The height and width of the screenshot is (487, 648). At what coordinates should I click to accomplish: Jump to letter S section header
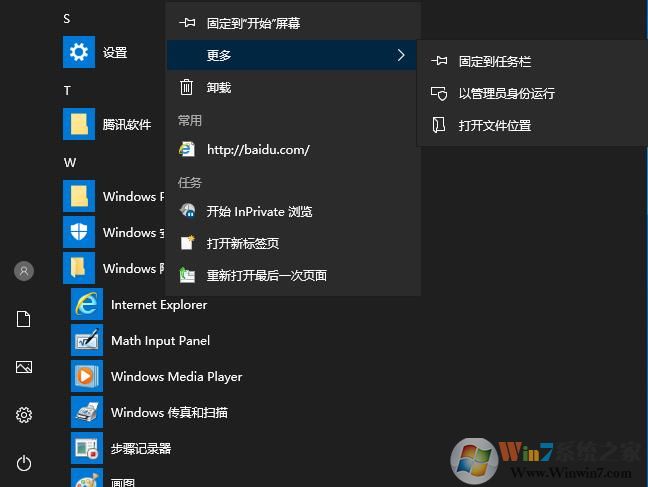coord(67,19)
